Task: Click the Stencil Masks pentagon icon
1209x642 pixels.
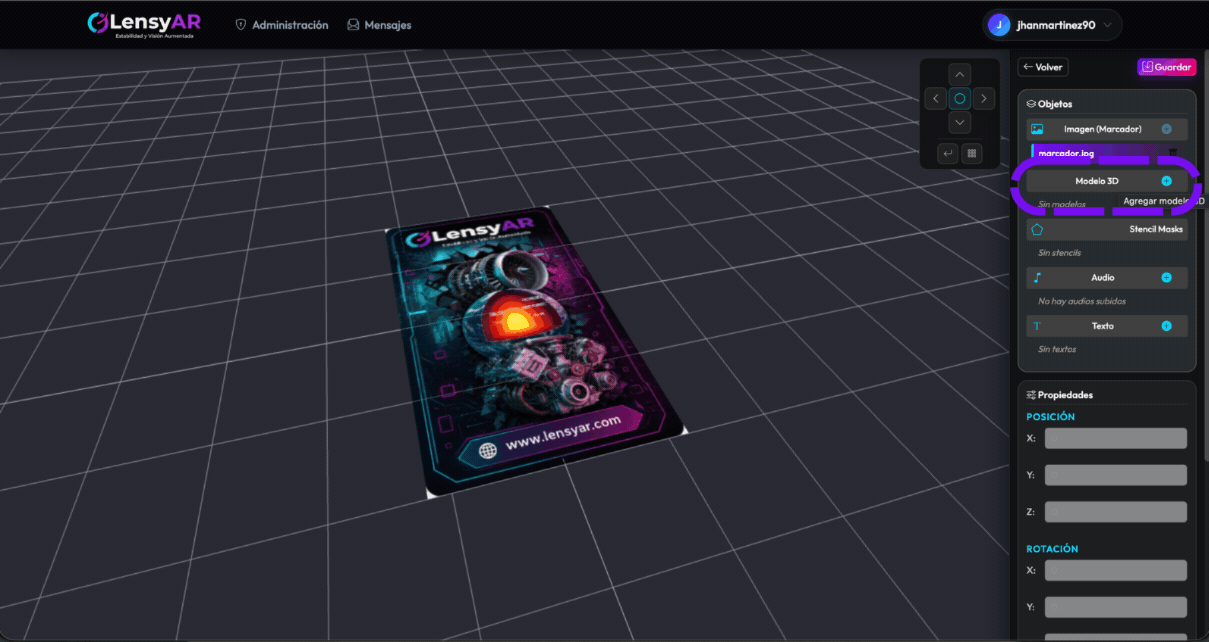Action: (1037, 229)
